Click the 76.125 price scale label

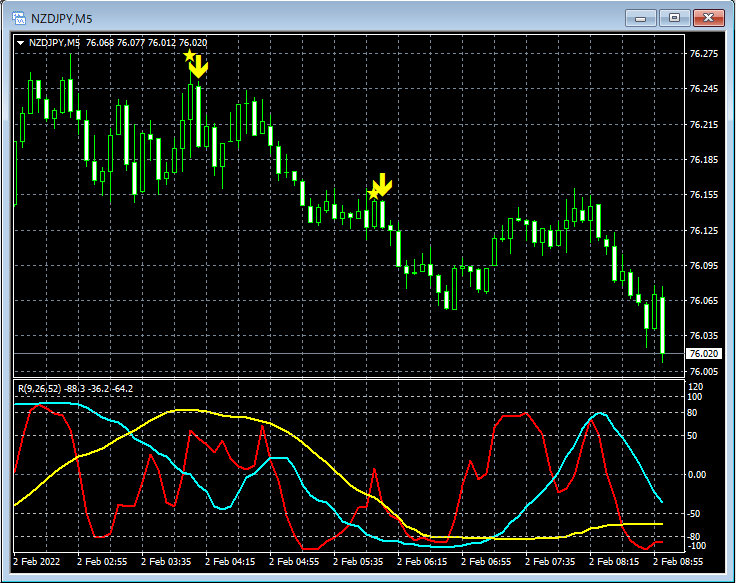704,230
